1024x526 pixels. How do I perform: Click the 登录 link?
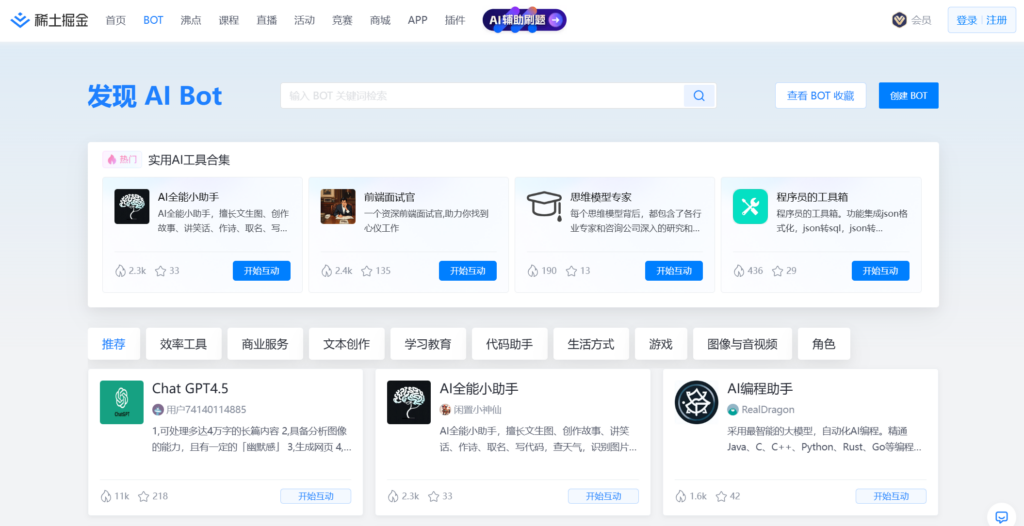tap(967, 20)
